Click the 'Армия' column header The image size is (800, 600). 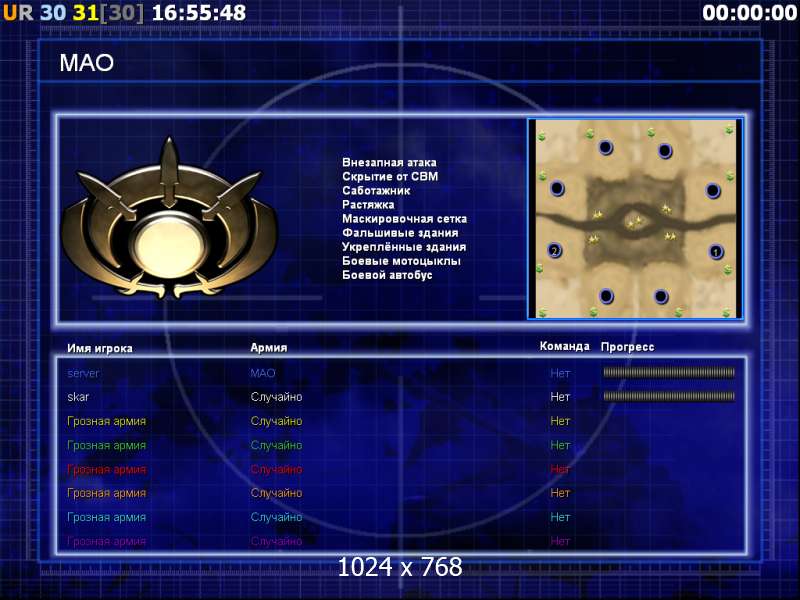point(268,347)
